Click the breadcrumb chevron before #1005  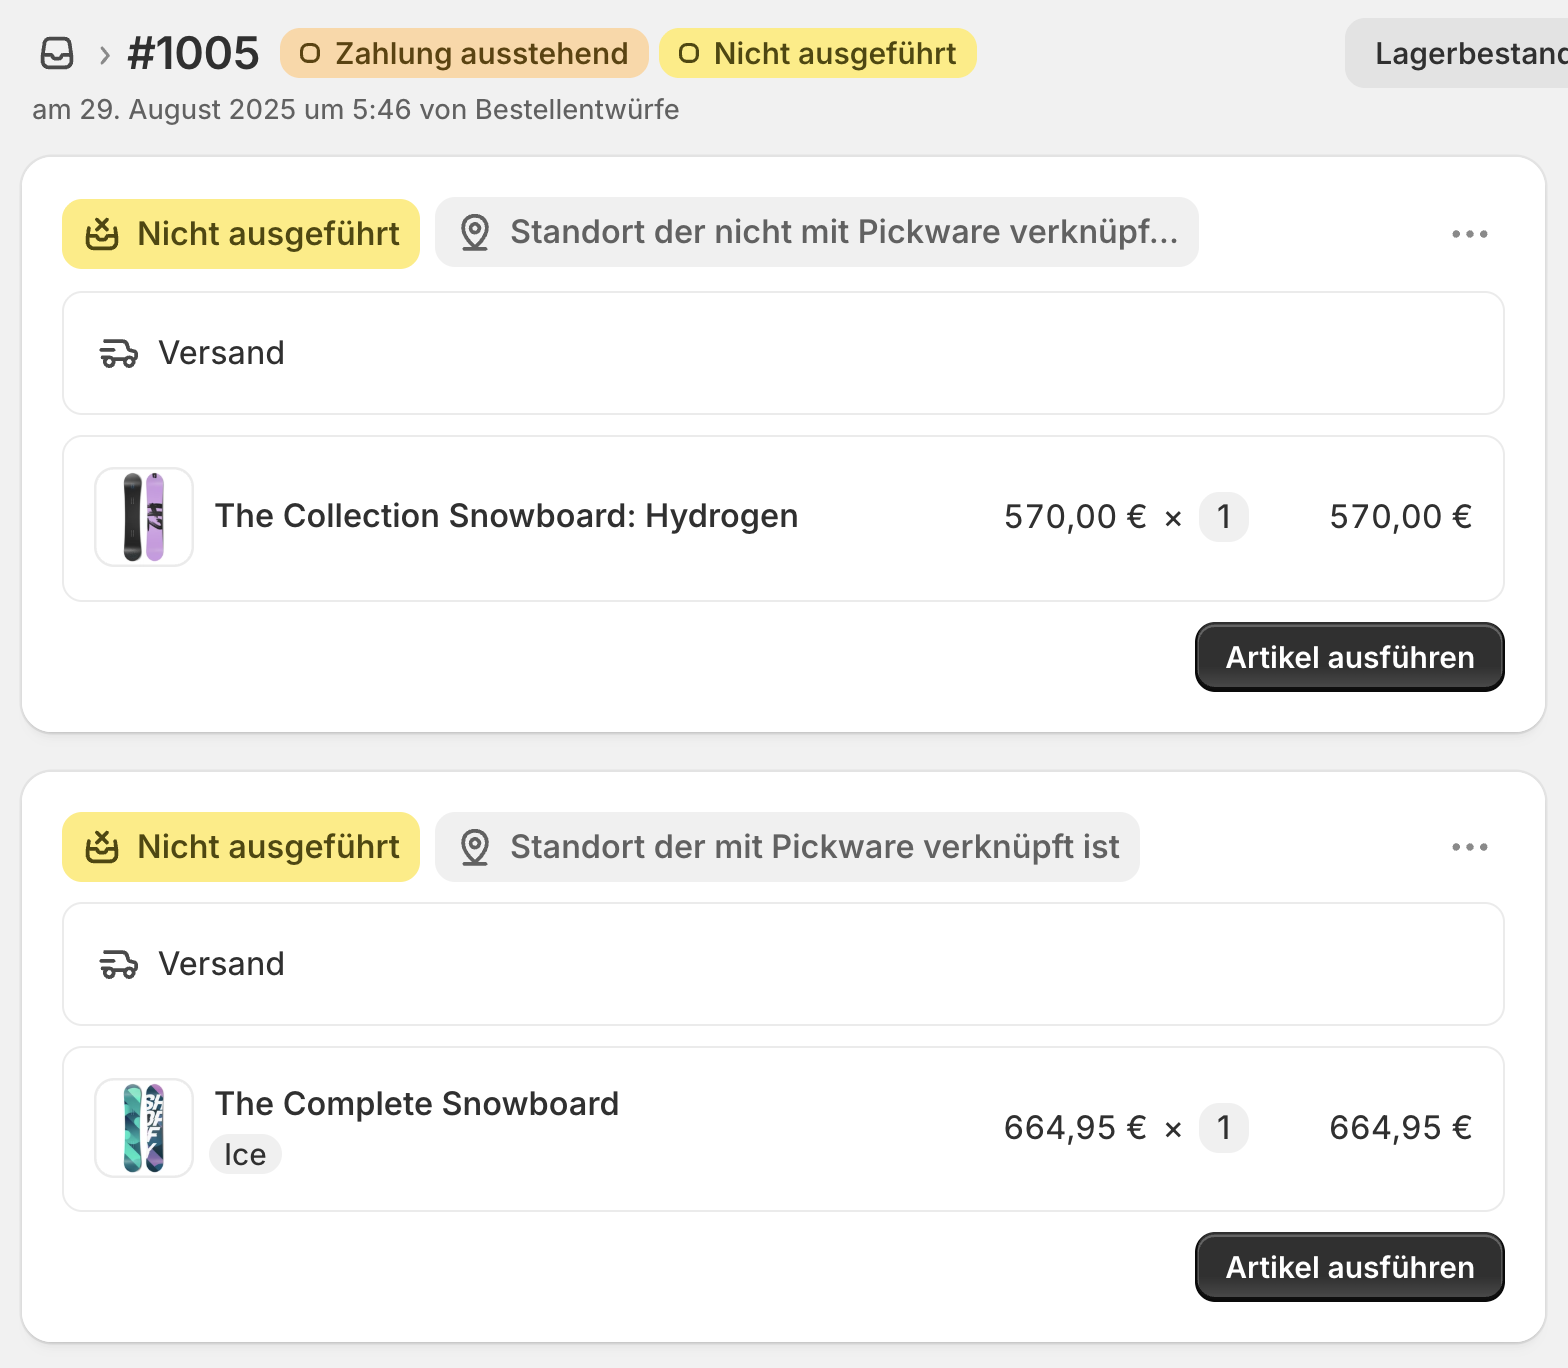(104, 54)
